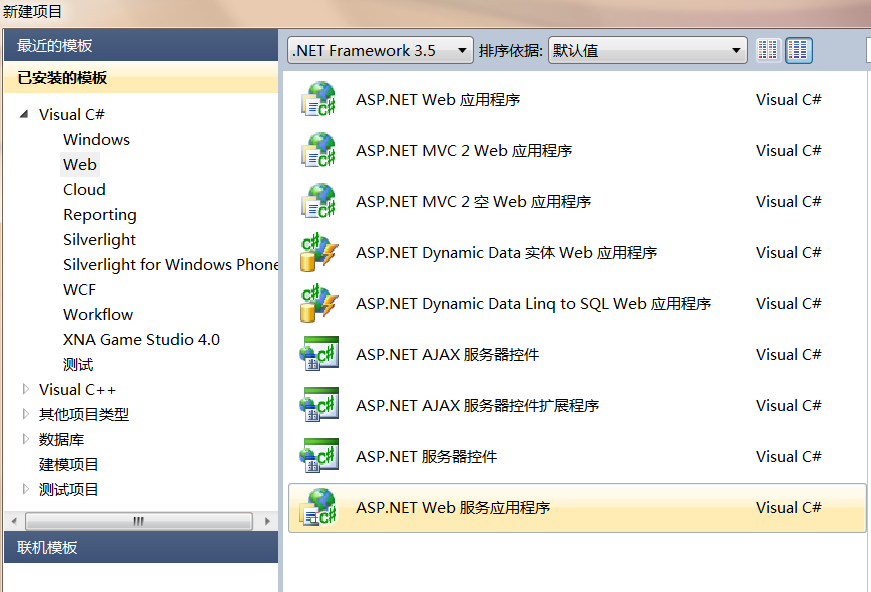The image size is (871, 592).
Task: Collapse the Visual C# tree node
Action: [24, 114]
